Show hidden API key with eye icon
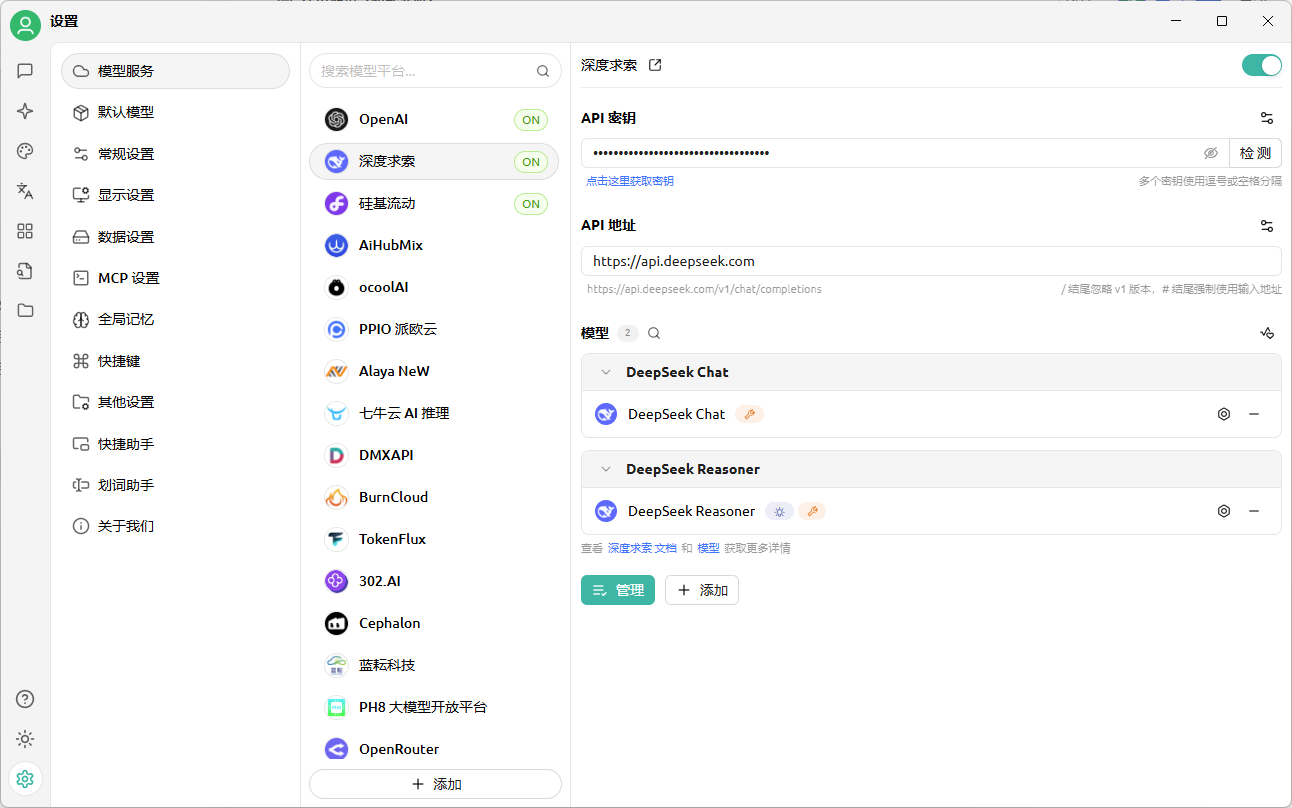This screenshot has width=1292, height=808. click(x=1210, y=153)
